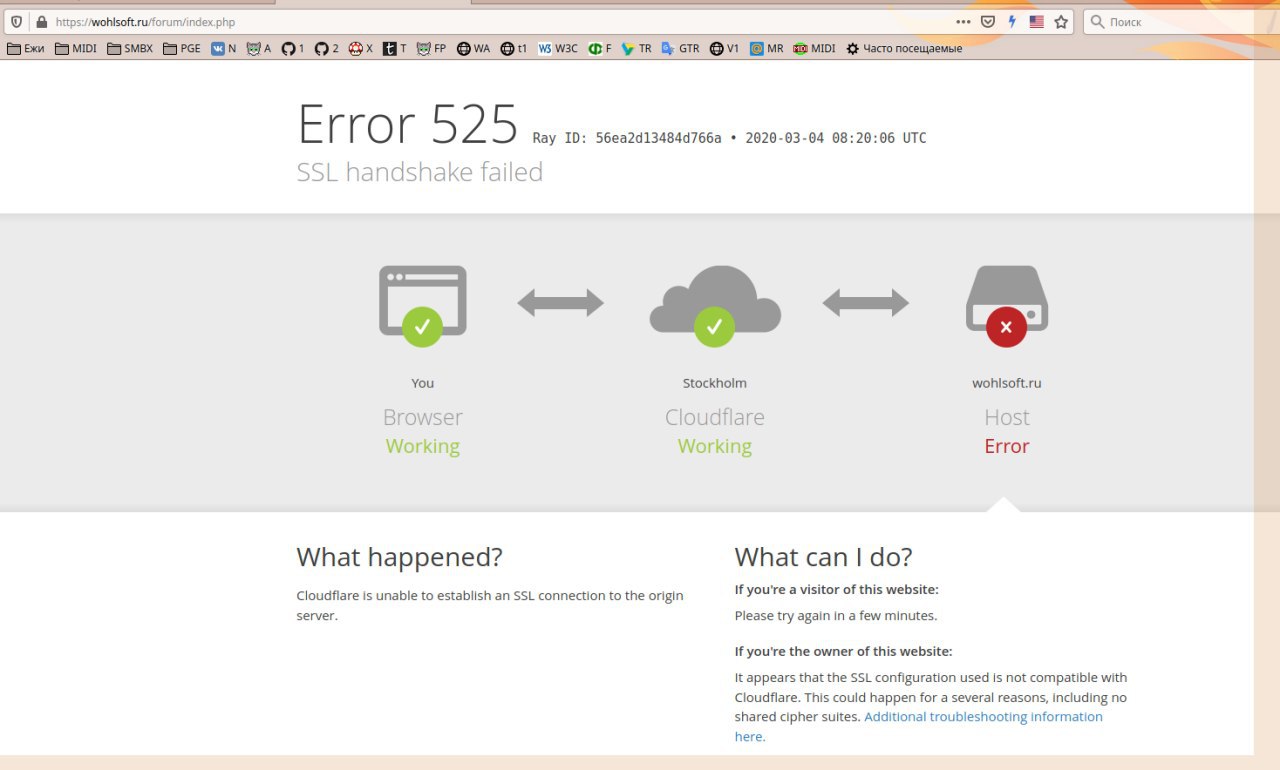Click the Ray ID and timestamp text
This screenshot has width=1280, height=770.
729,138
